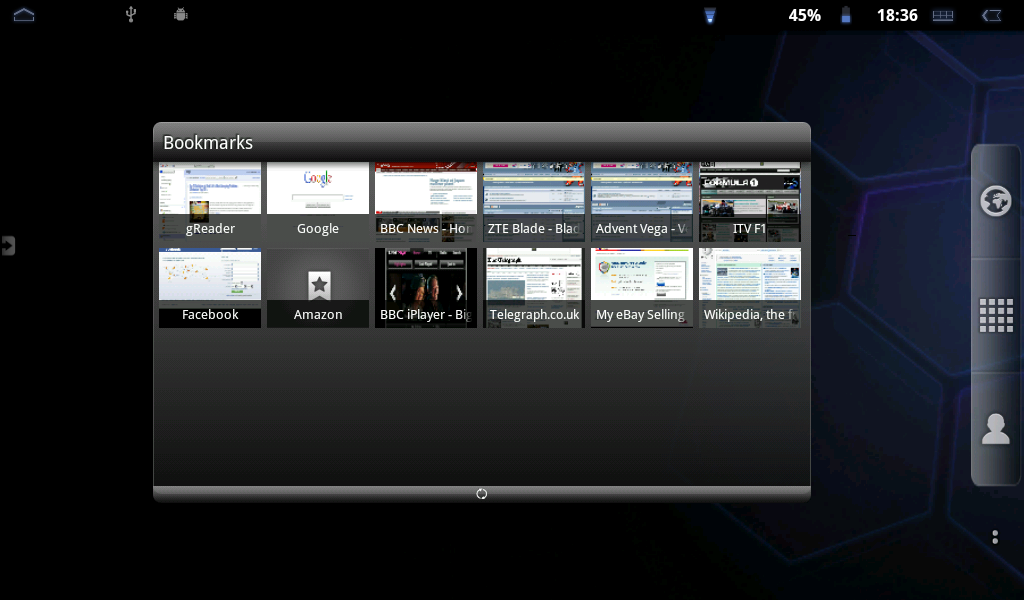Open the gReader bookmark
1024x600 pixels.
pos(210,203)
